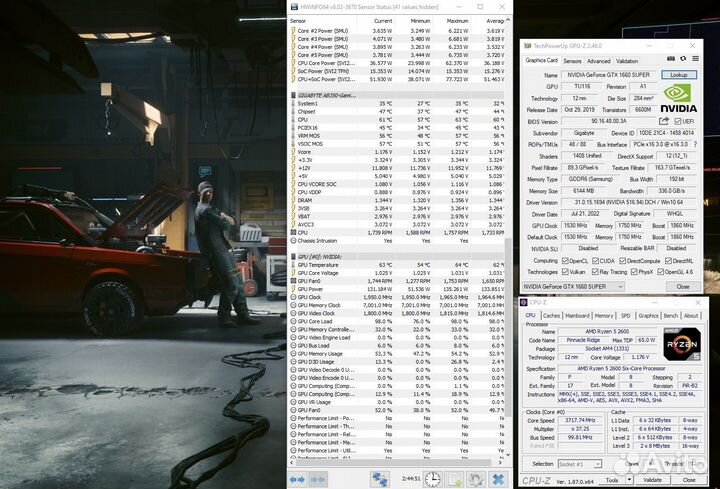Click Vcore sensor row icon

click(293, 152)
